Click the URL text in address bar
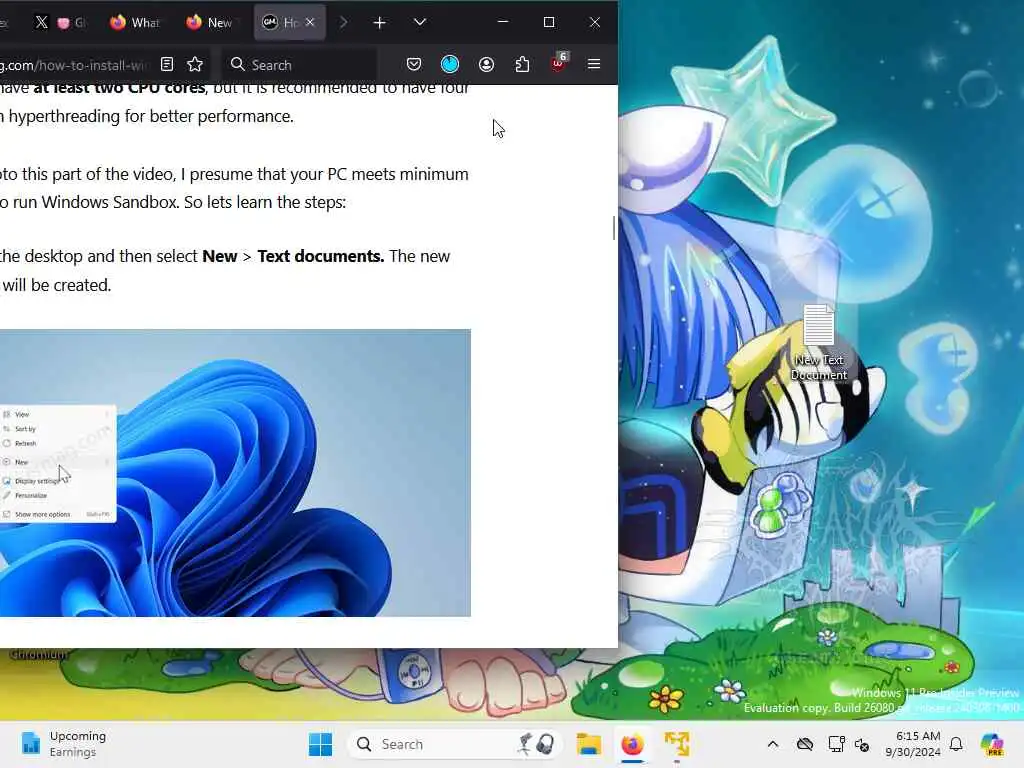 (x=74, y=65)
